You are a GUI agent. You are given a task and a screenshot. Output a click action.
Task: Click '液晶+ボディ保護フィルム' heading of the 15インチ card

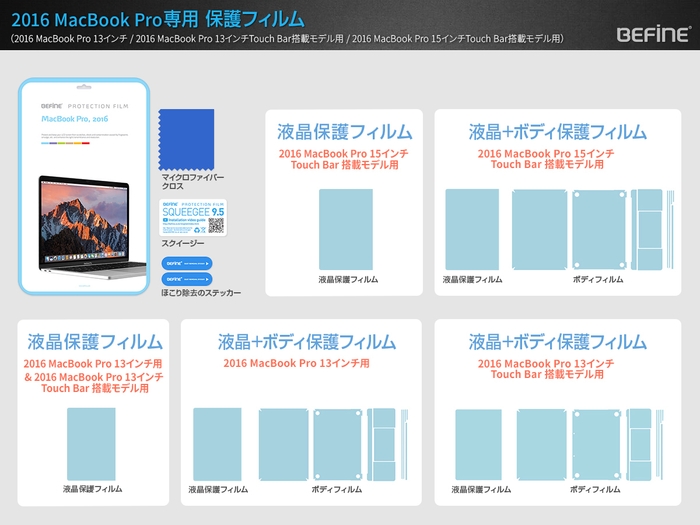coord(558,132)
